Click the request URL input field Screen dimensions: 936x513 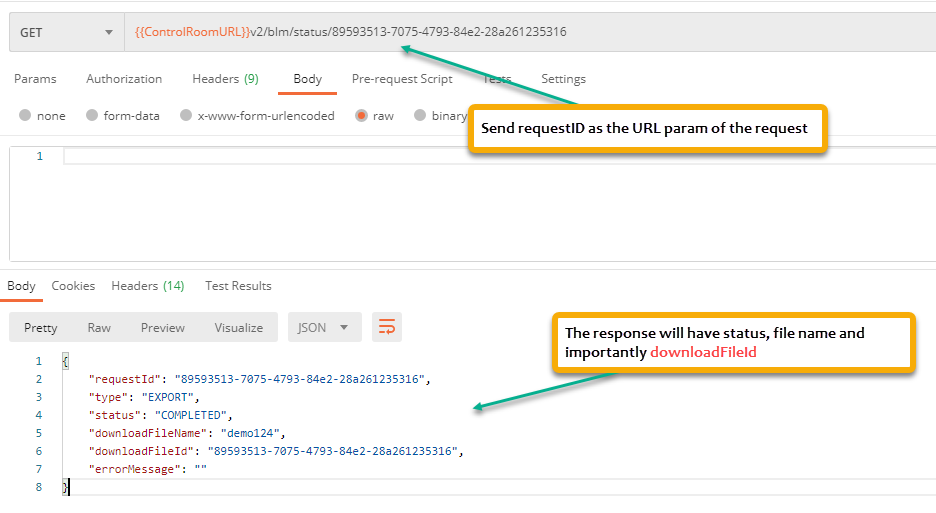pyautogui.click(x=530, y=32)
